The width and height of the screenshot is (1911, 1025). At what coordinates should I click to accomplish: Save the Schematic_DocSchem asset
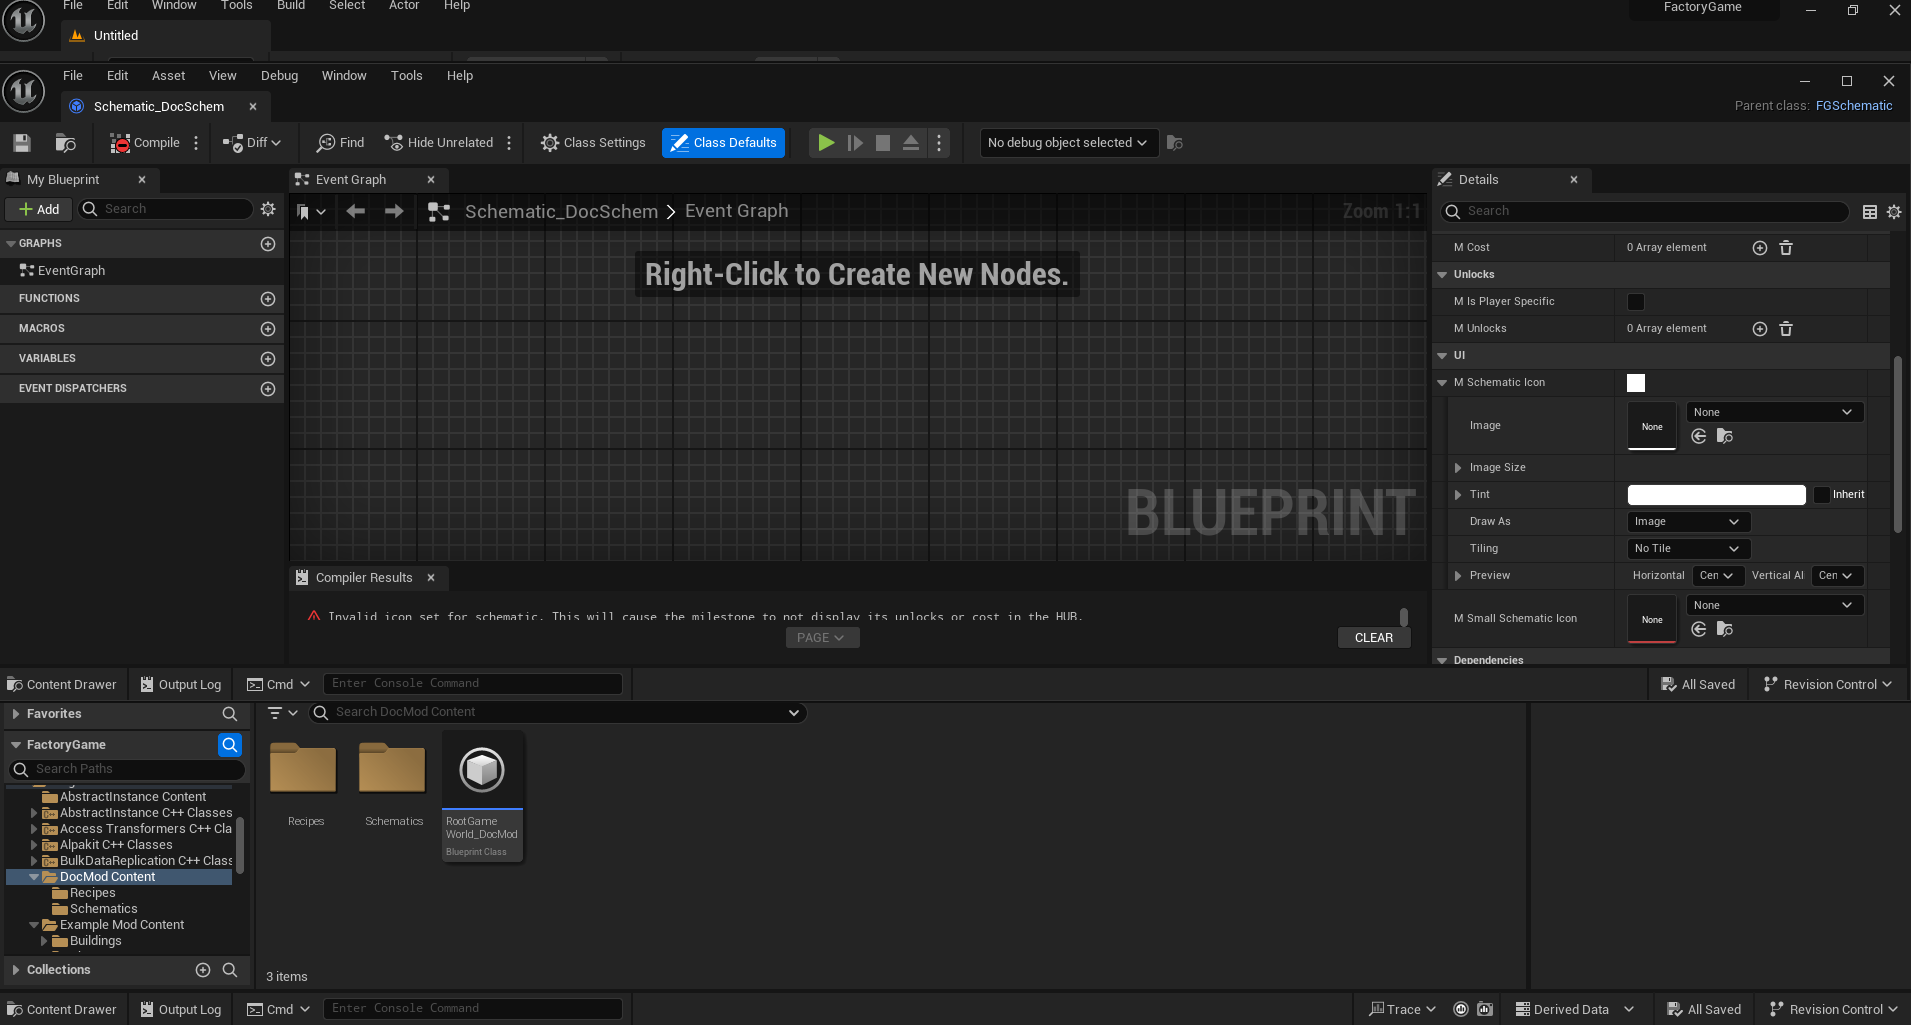click(x=20, y=142)
